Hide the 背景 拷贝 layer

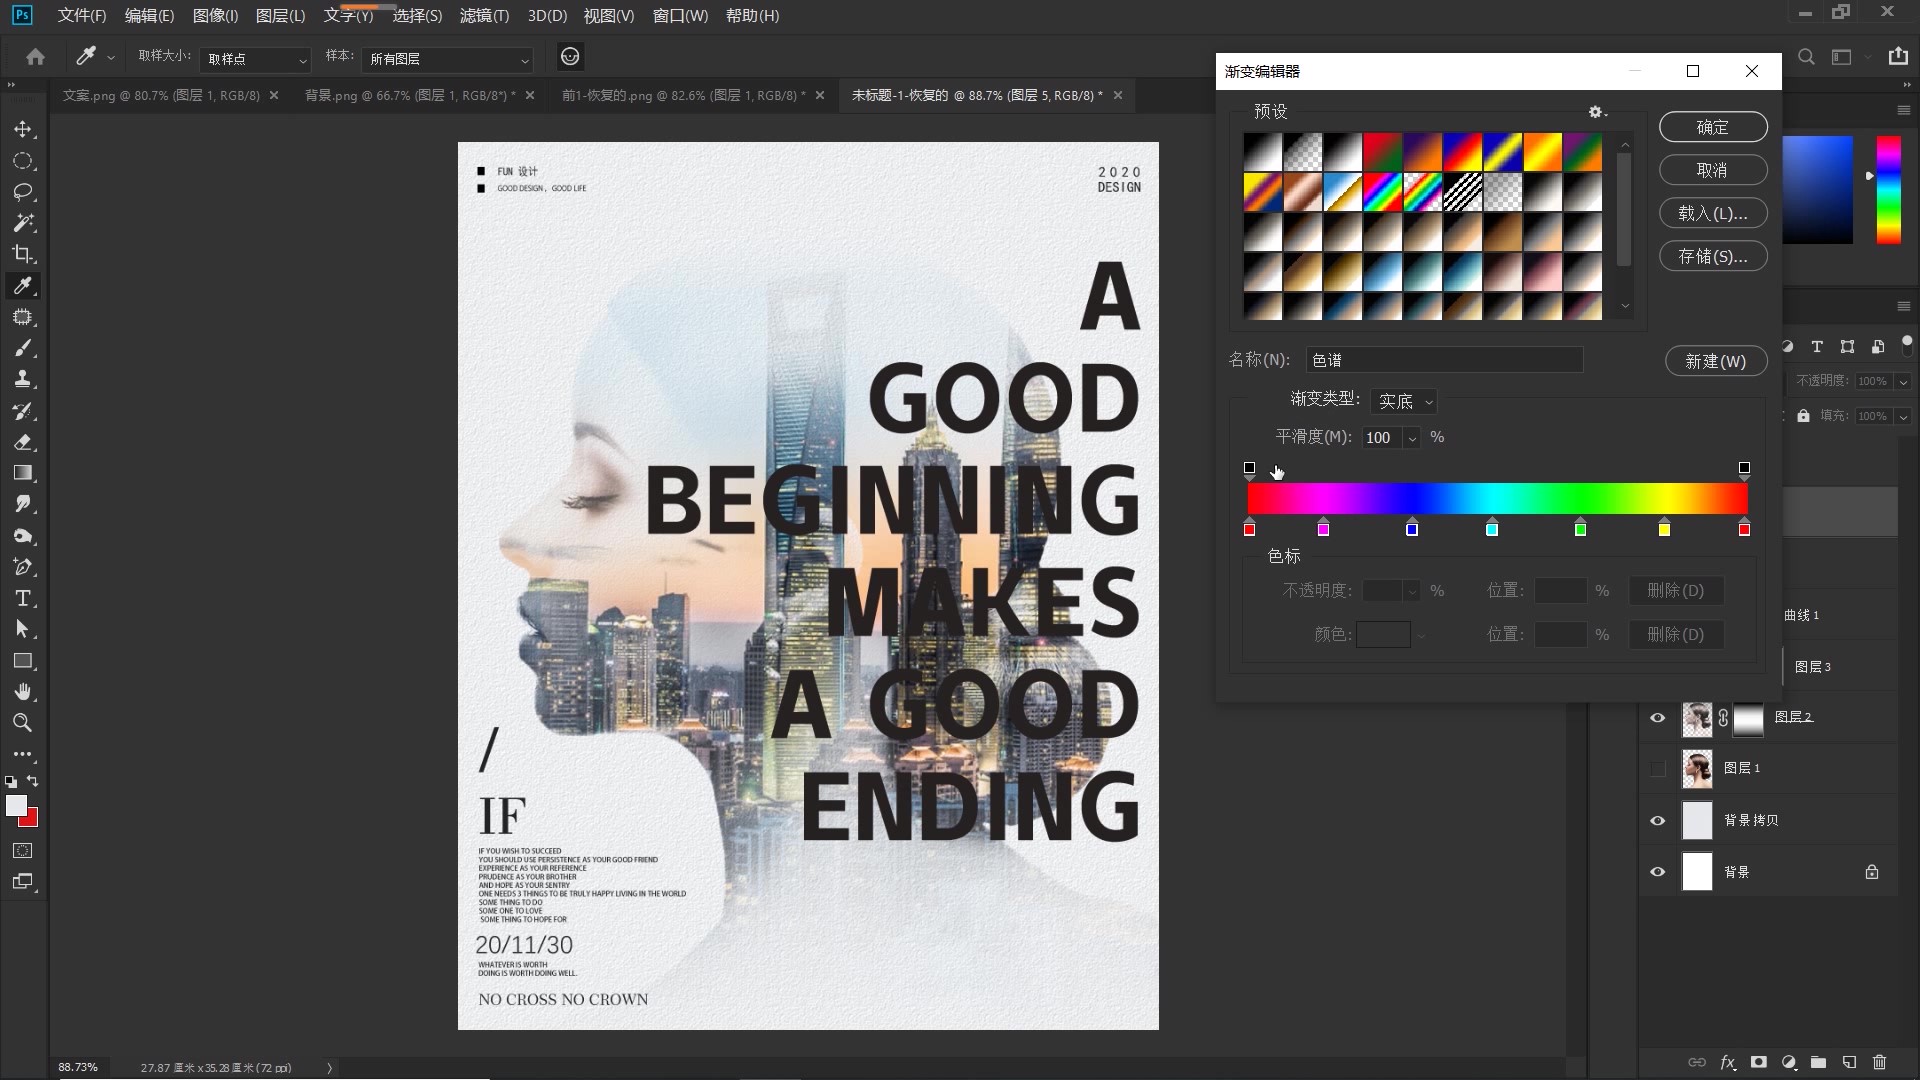tap(1657, 820)
